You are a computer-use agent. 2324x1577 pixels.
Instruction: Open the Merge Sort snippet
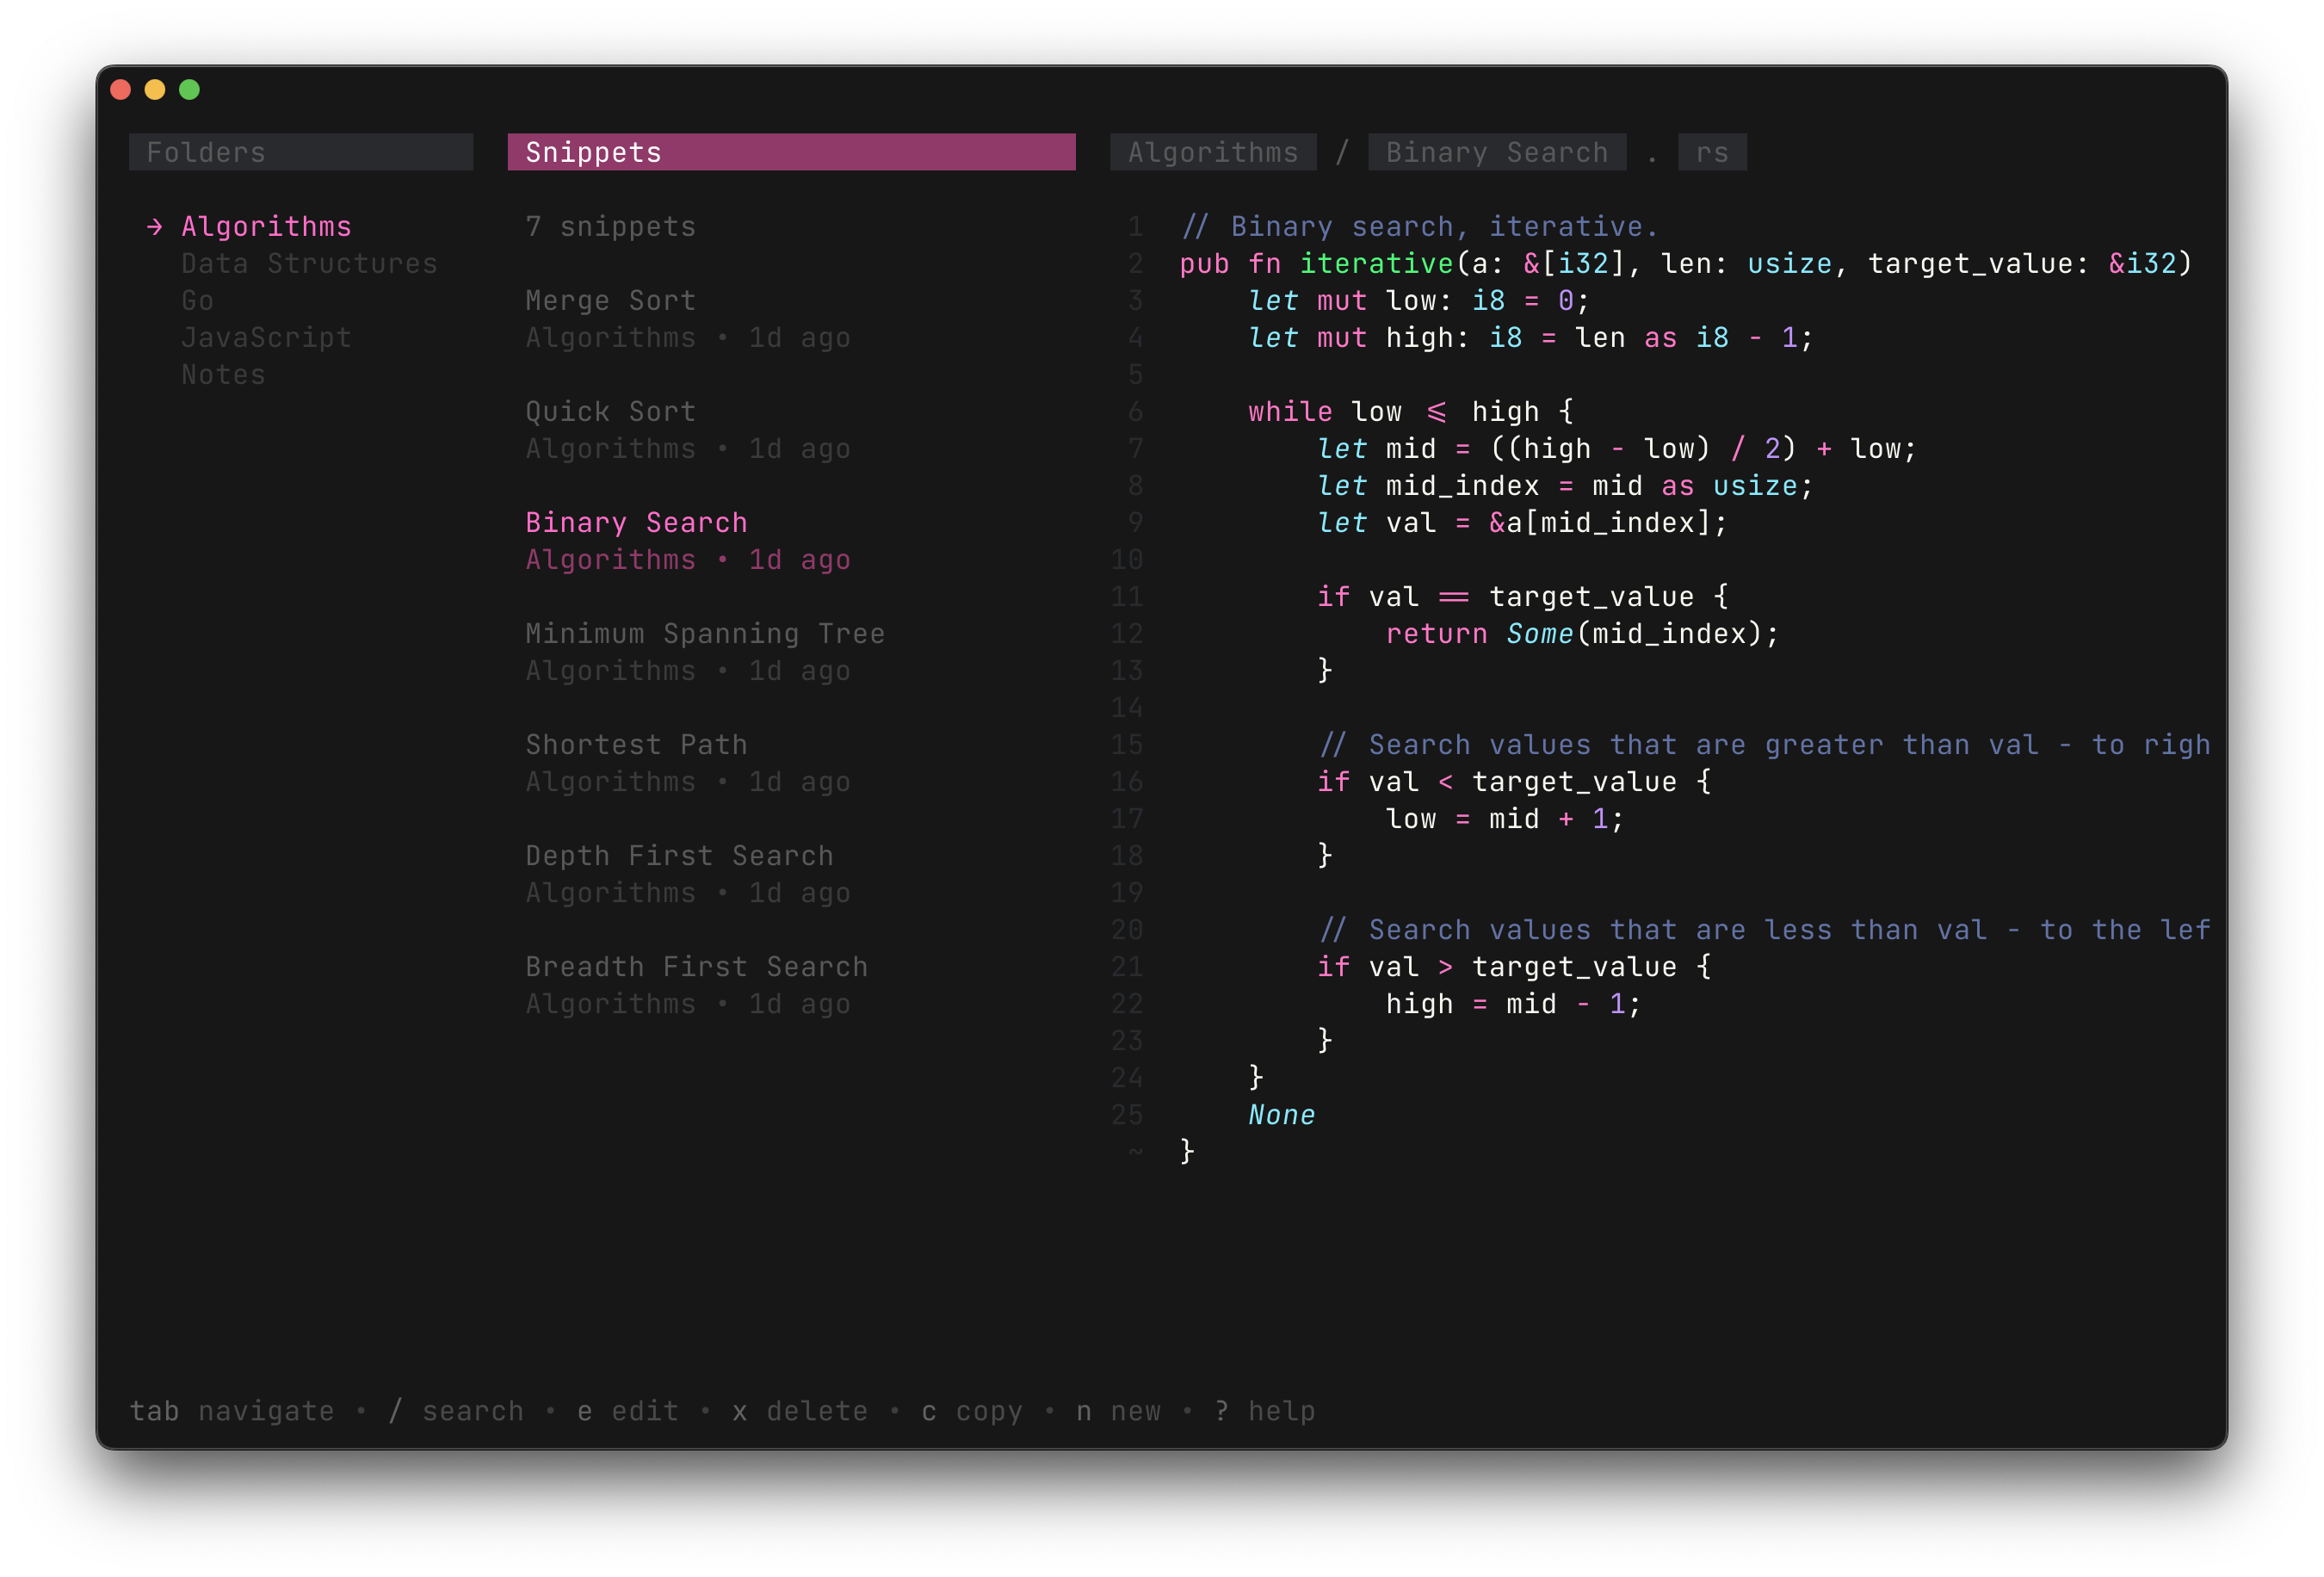click(x=610, y=301)
